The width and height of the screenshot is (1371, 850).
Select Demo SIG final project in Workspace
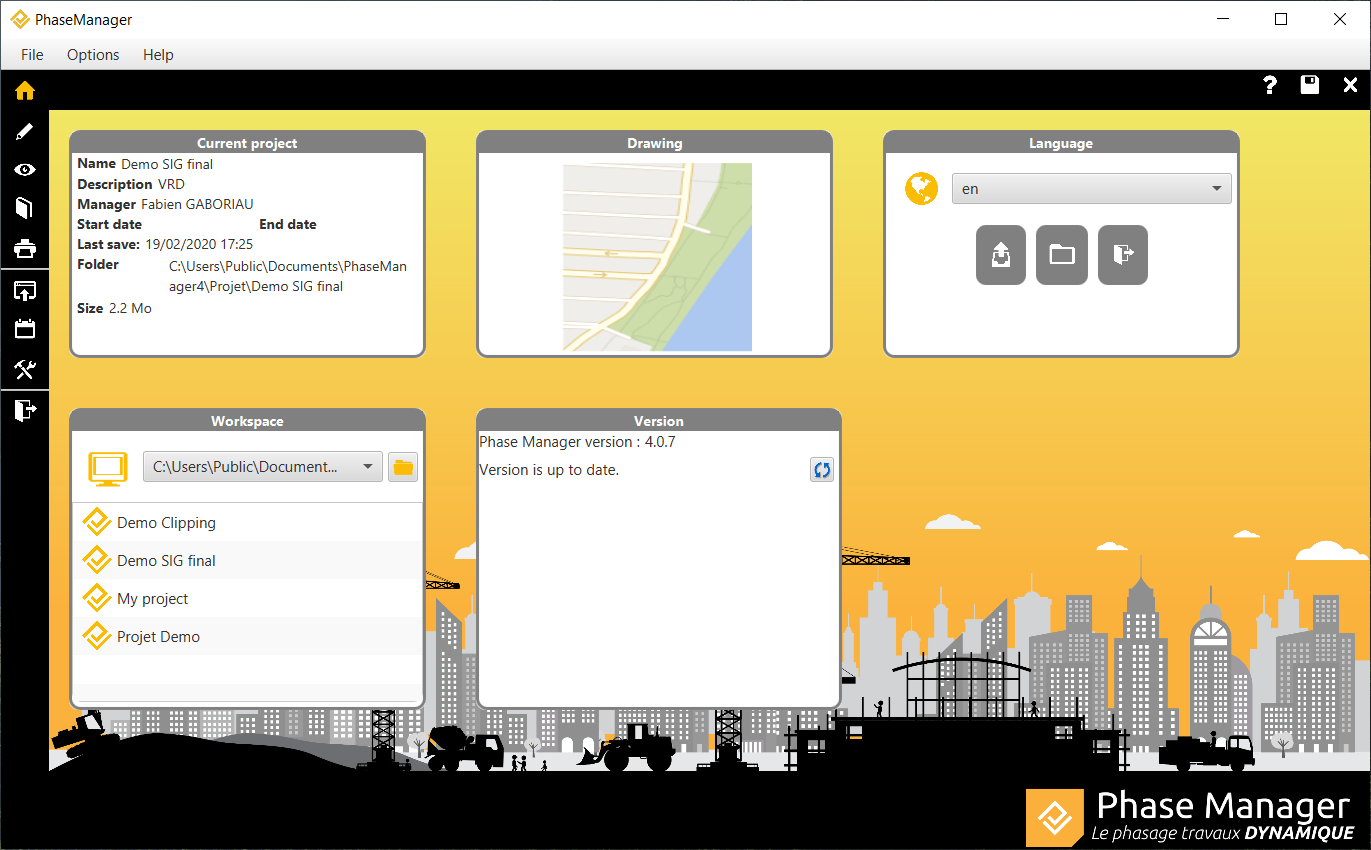248,561
